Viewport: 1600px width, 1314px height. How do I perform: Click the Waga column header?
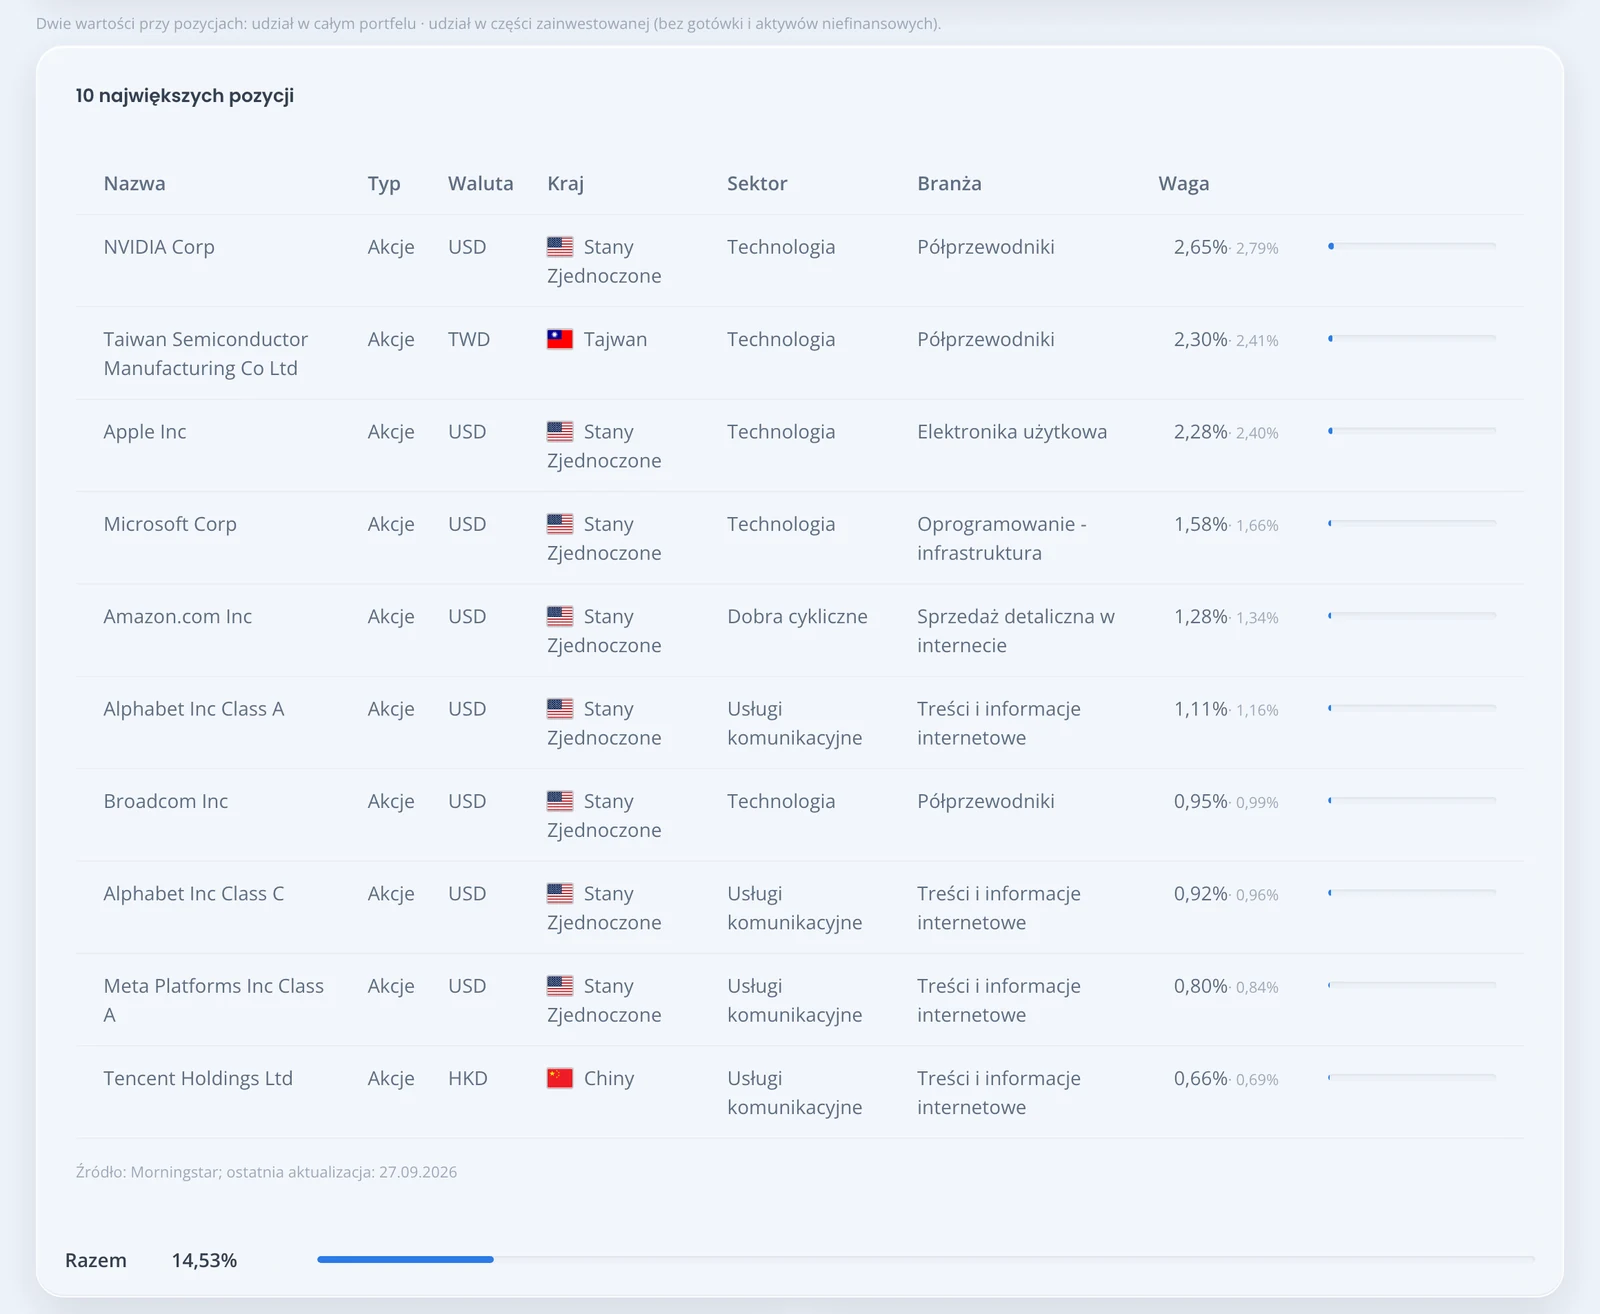click(x=1184, y=184)
